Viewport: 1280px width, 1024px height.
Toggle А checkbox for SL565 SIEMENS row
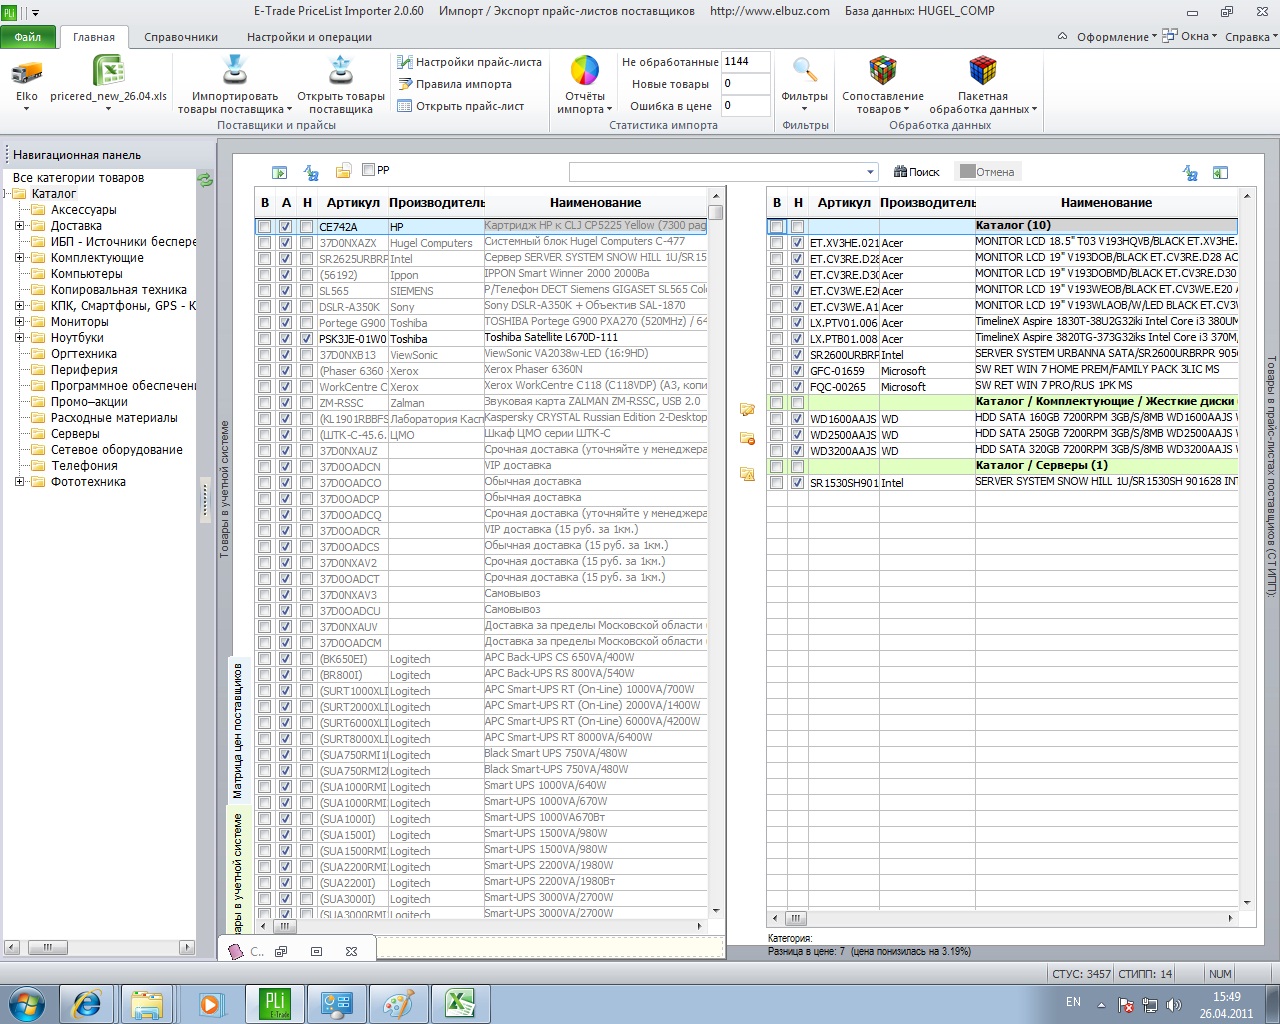tap(285, 291)
